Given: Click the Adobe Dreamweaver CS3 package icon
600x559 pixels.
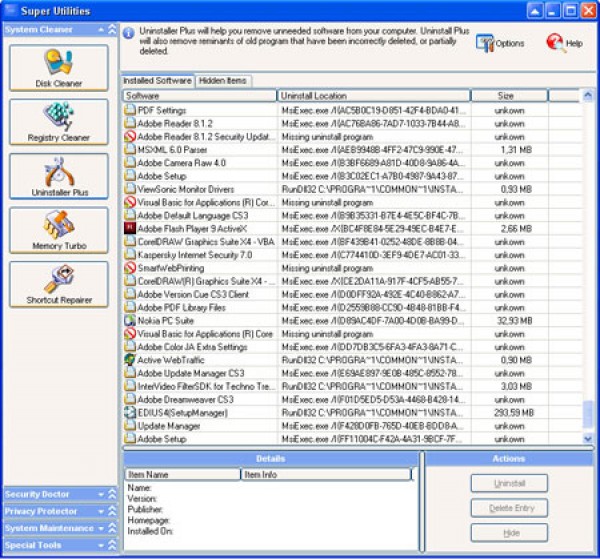Looking at the screenshot, I should 130,399.
